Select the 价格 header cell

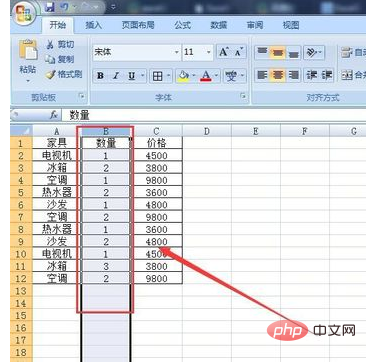[x=157, y=143]
